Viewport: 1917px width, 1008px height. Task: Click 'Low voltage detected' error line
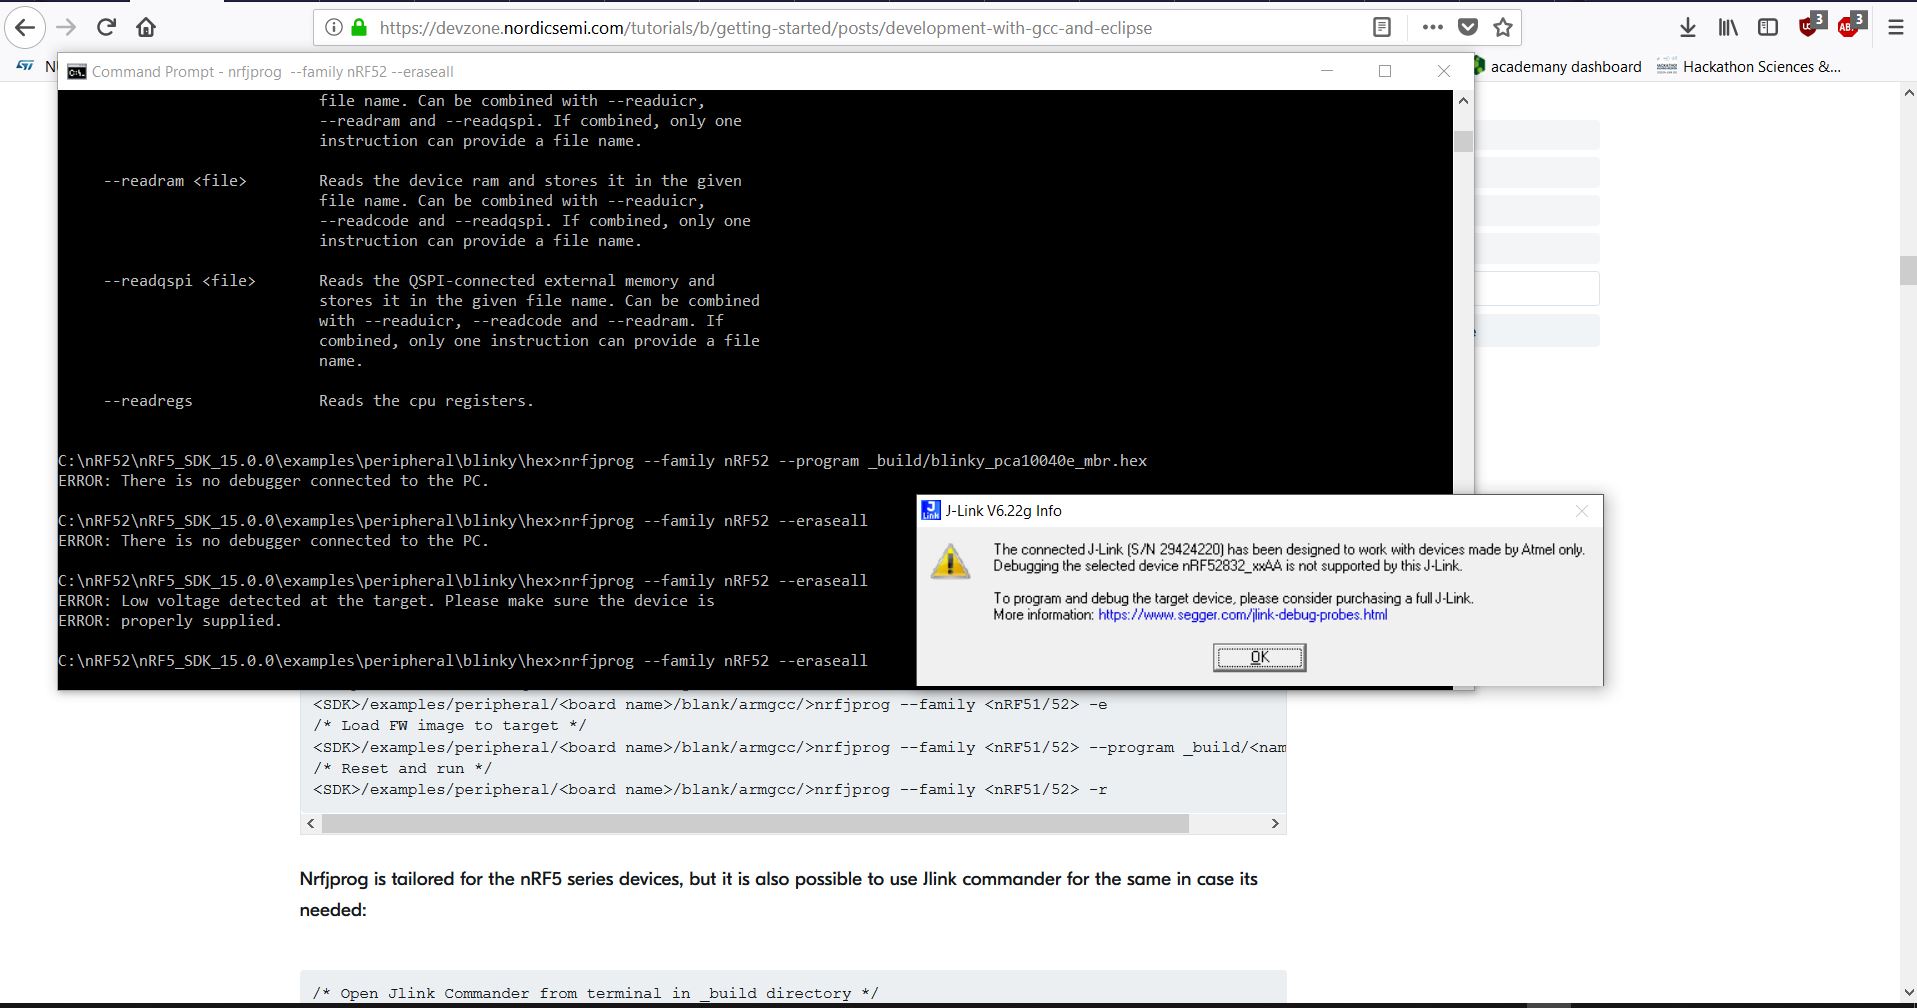(x=386, y=601)
